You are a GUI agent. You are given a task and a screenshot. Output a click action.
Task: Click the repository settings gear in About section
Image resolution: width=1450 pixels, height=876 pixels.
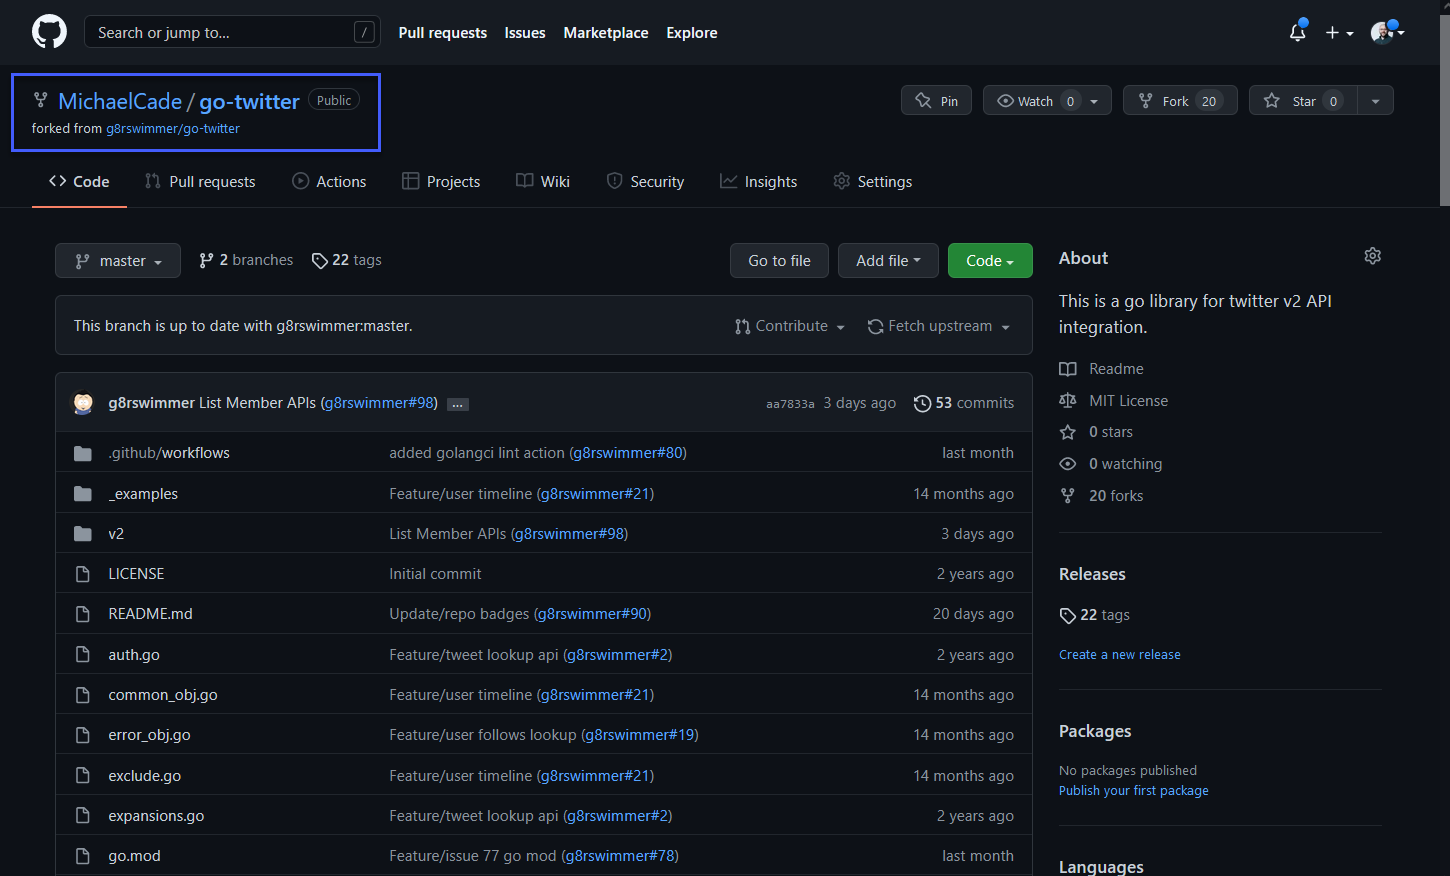1372,256
